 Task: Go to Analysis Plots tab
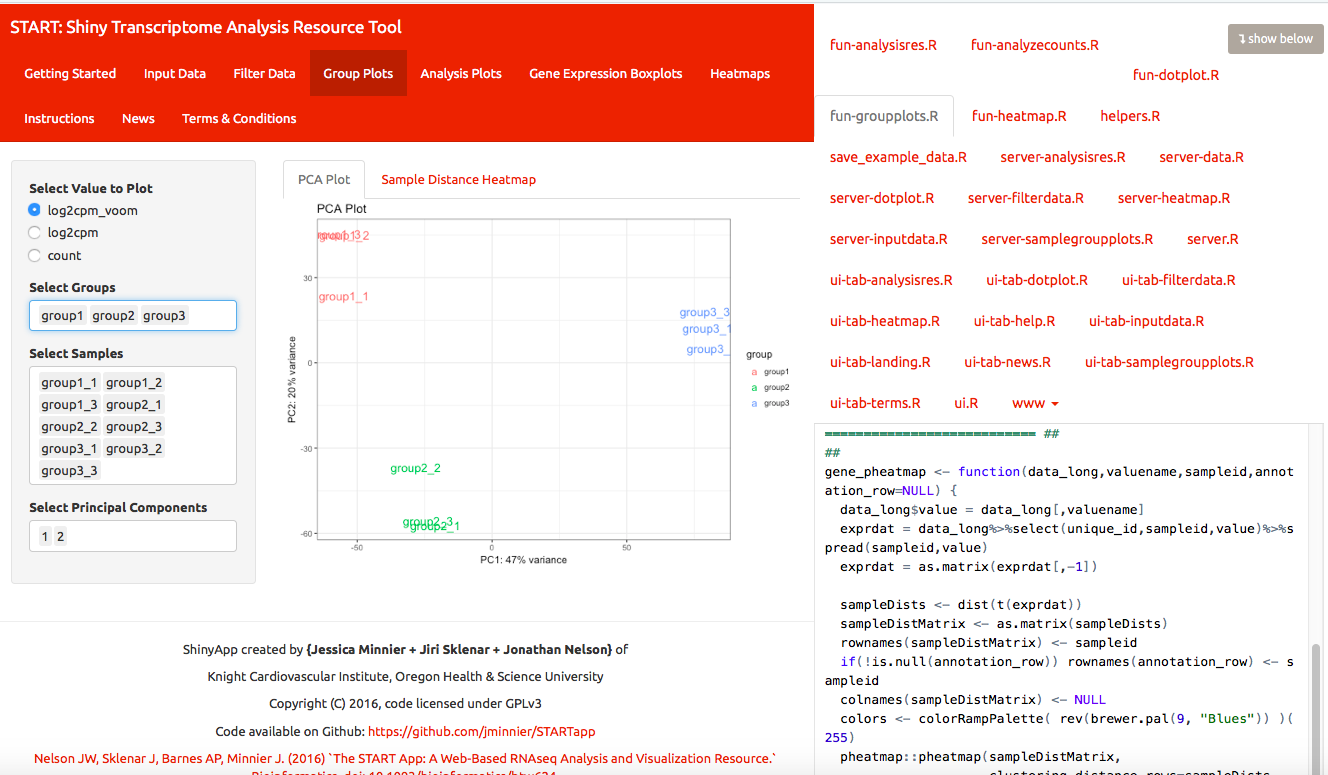461,73
